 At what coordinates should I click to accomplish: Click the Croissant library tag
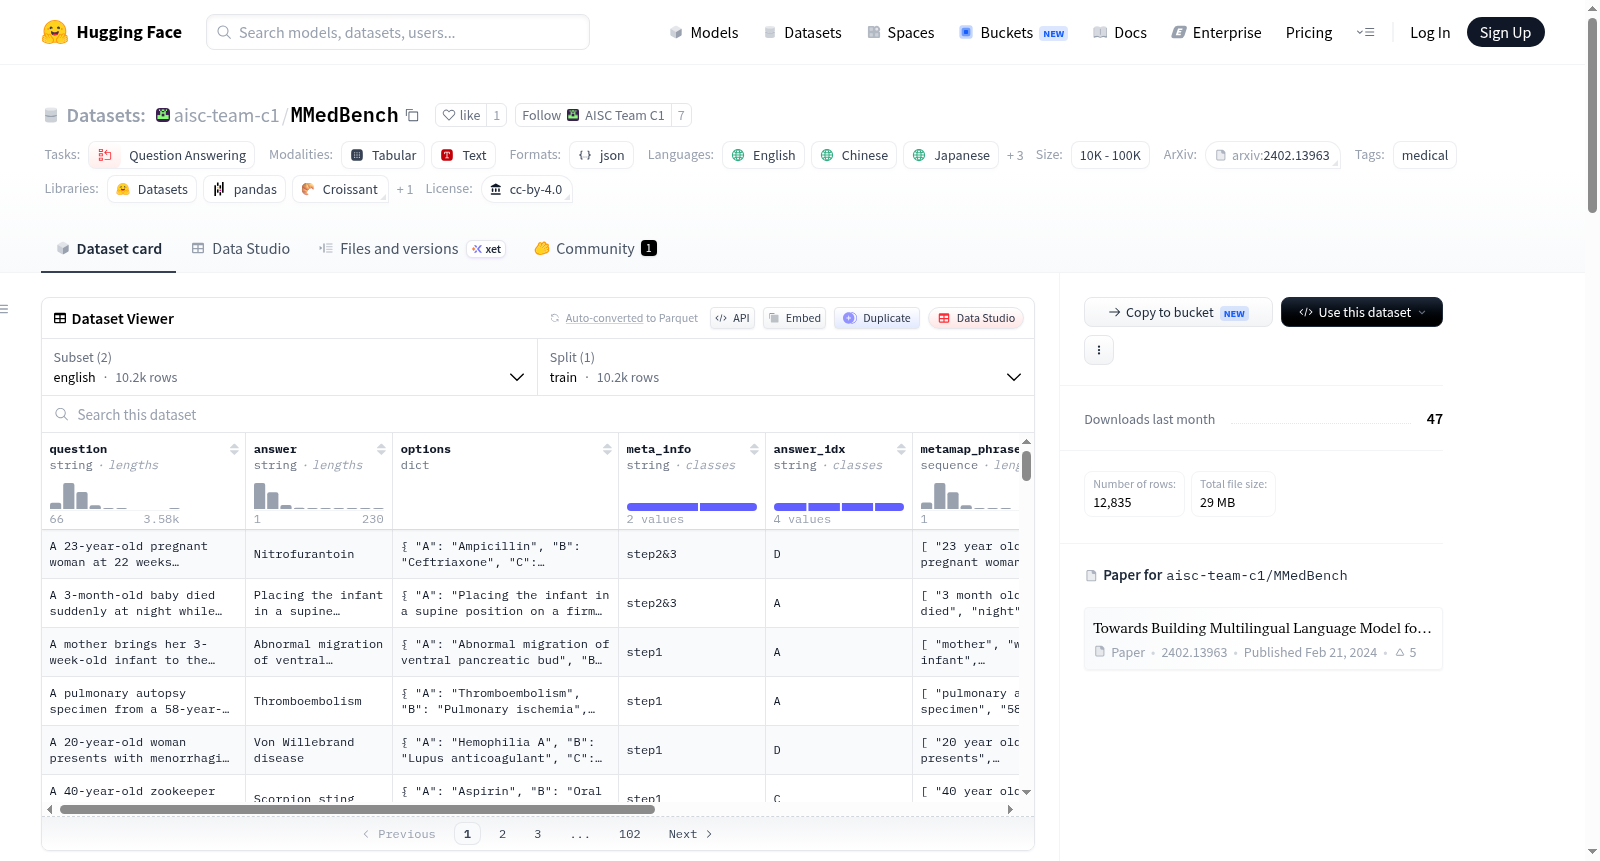tap(340, 189)
